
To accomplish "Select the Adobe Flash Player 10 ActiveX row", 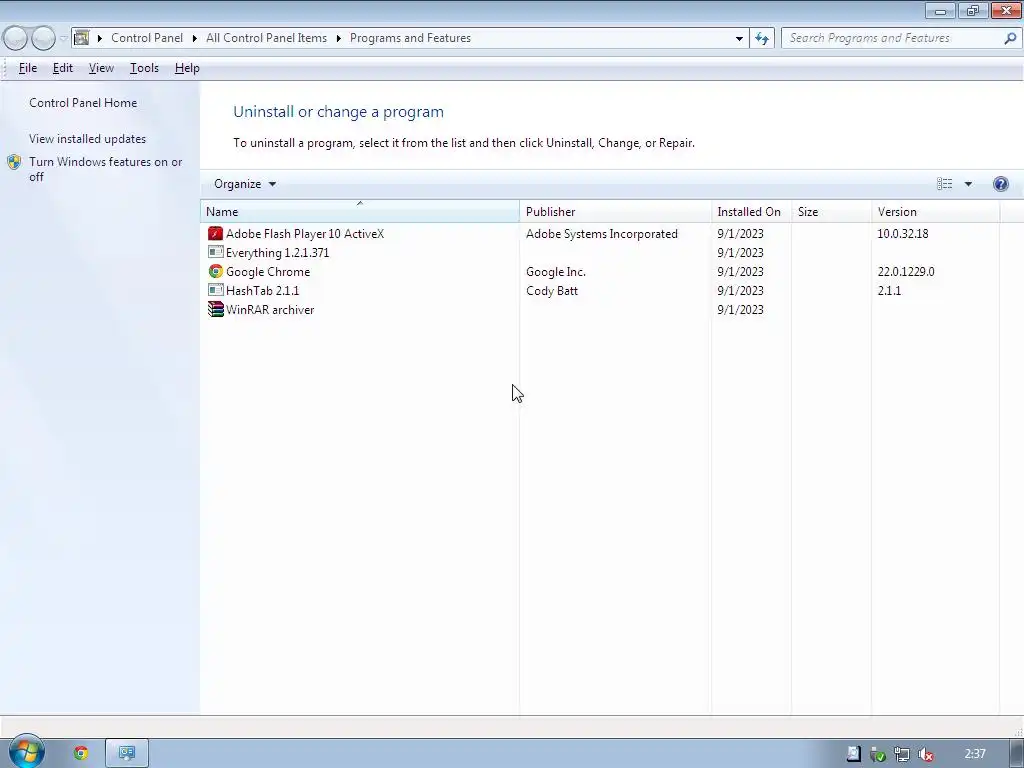I will coord(603,233).
